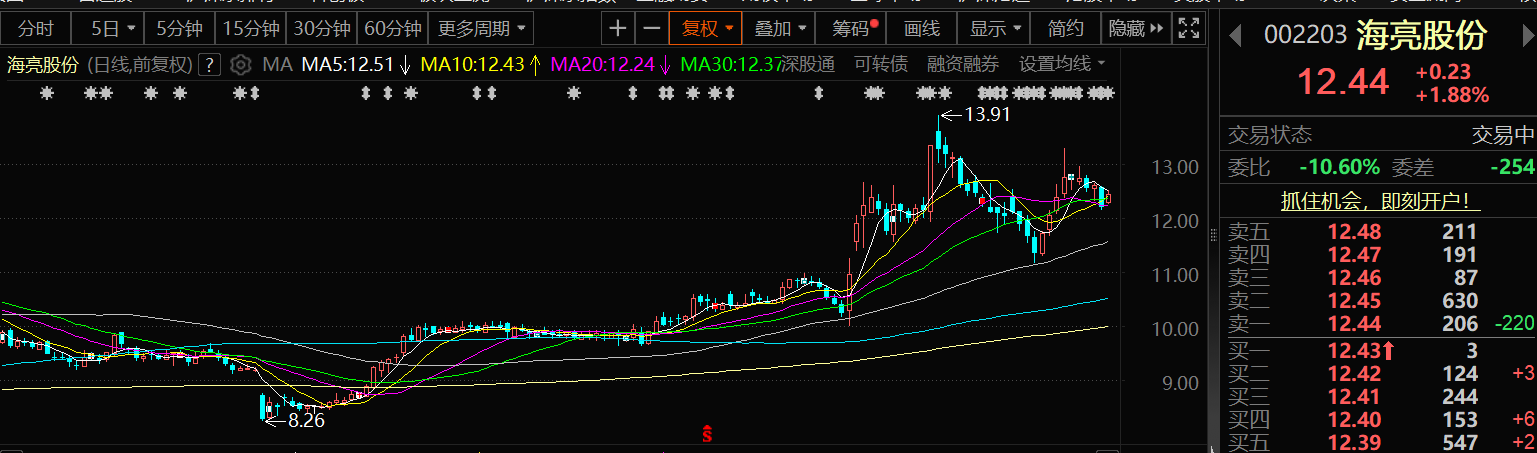This screenshot has width=1537, height=453.
Task: Go to previous stock with left arrow
Action: [1236, 35]
